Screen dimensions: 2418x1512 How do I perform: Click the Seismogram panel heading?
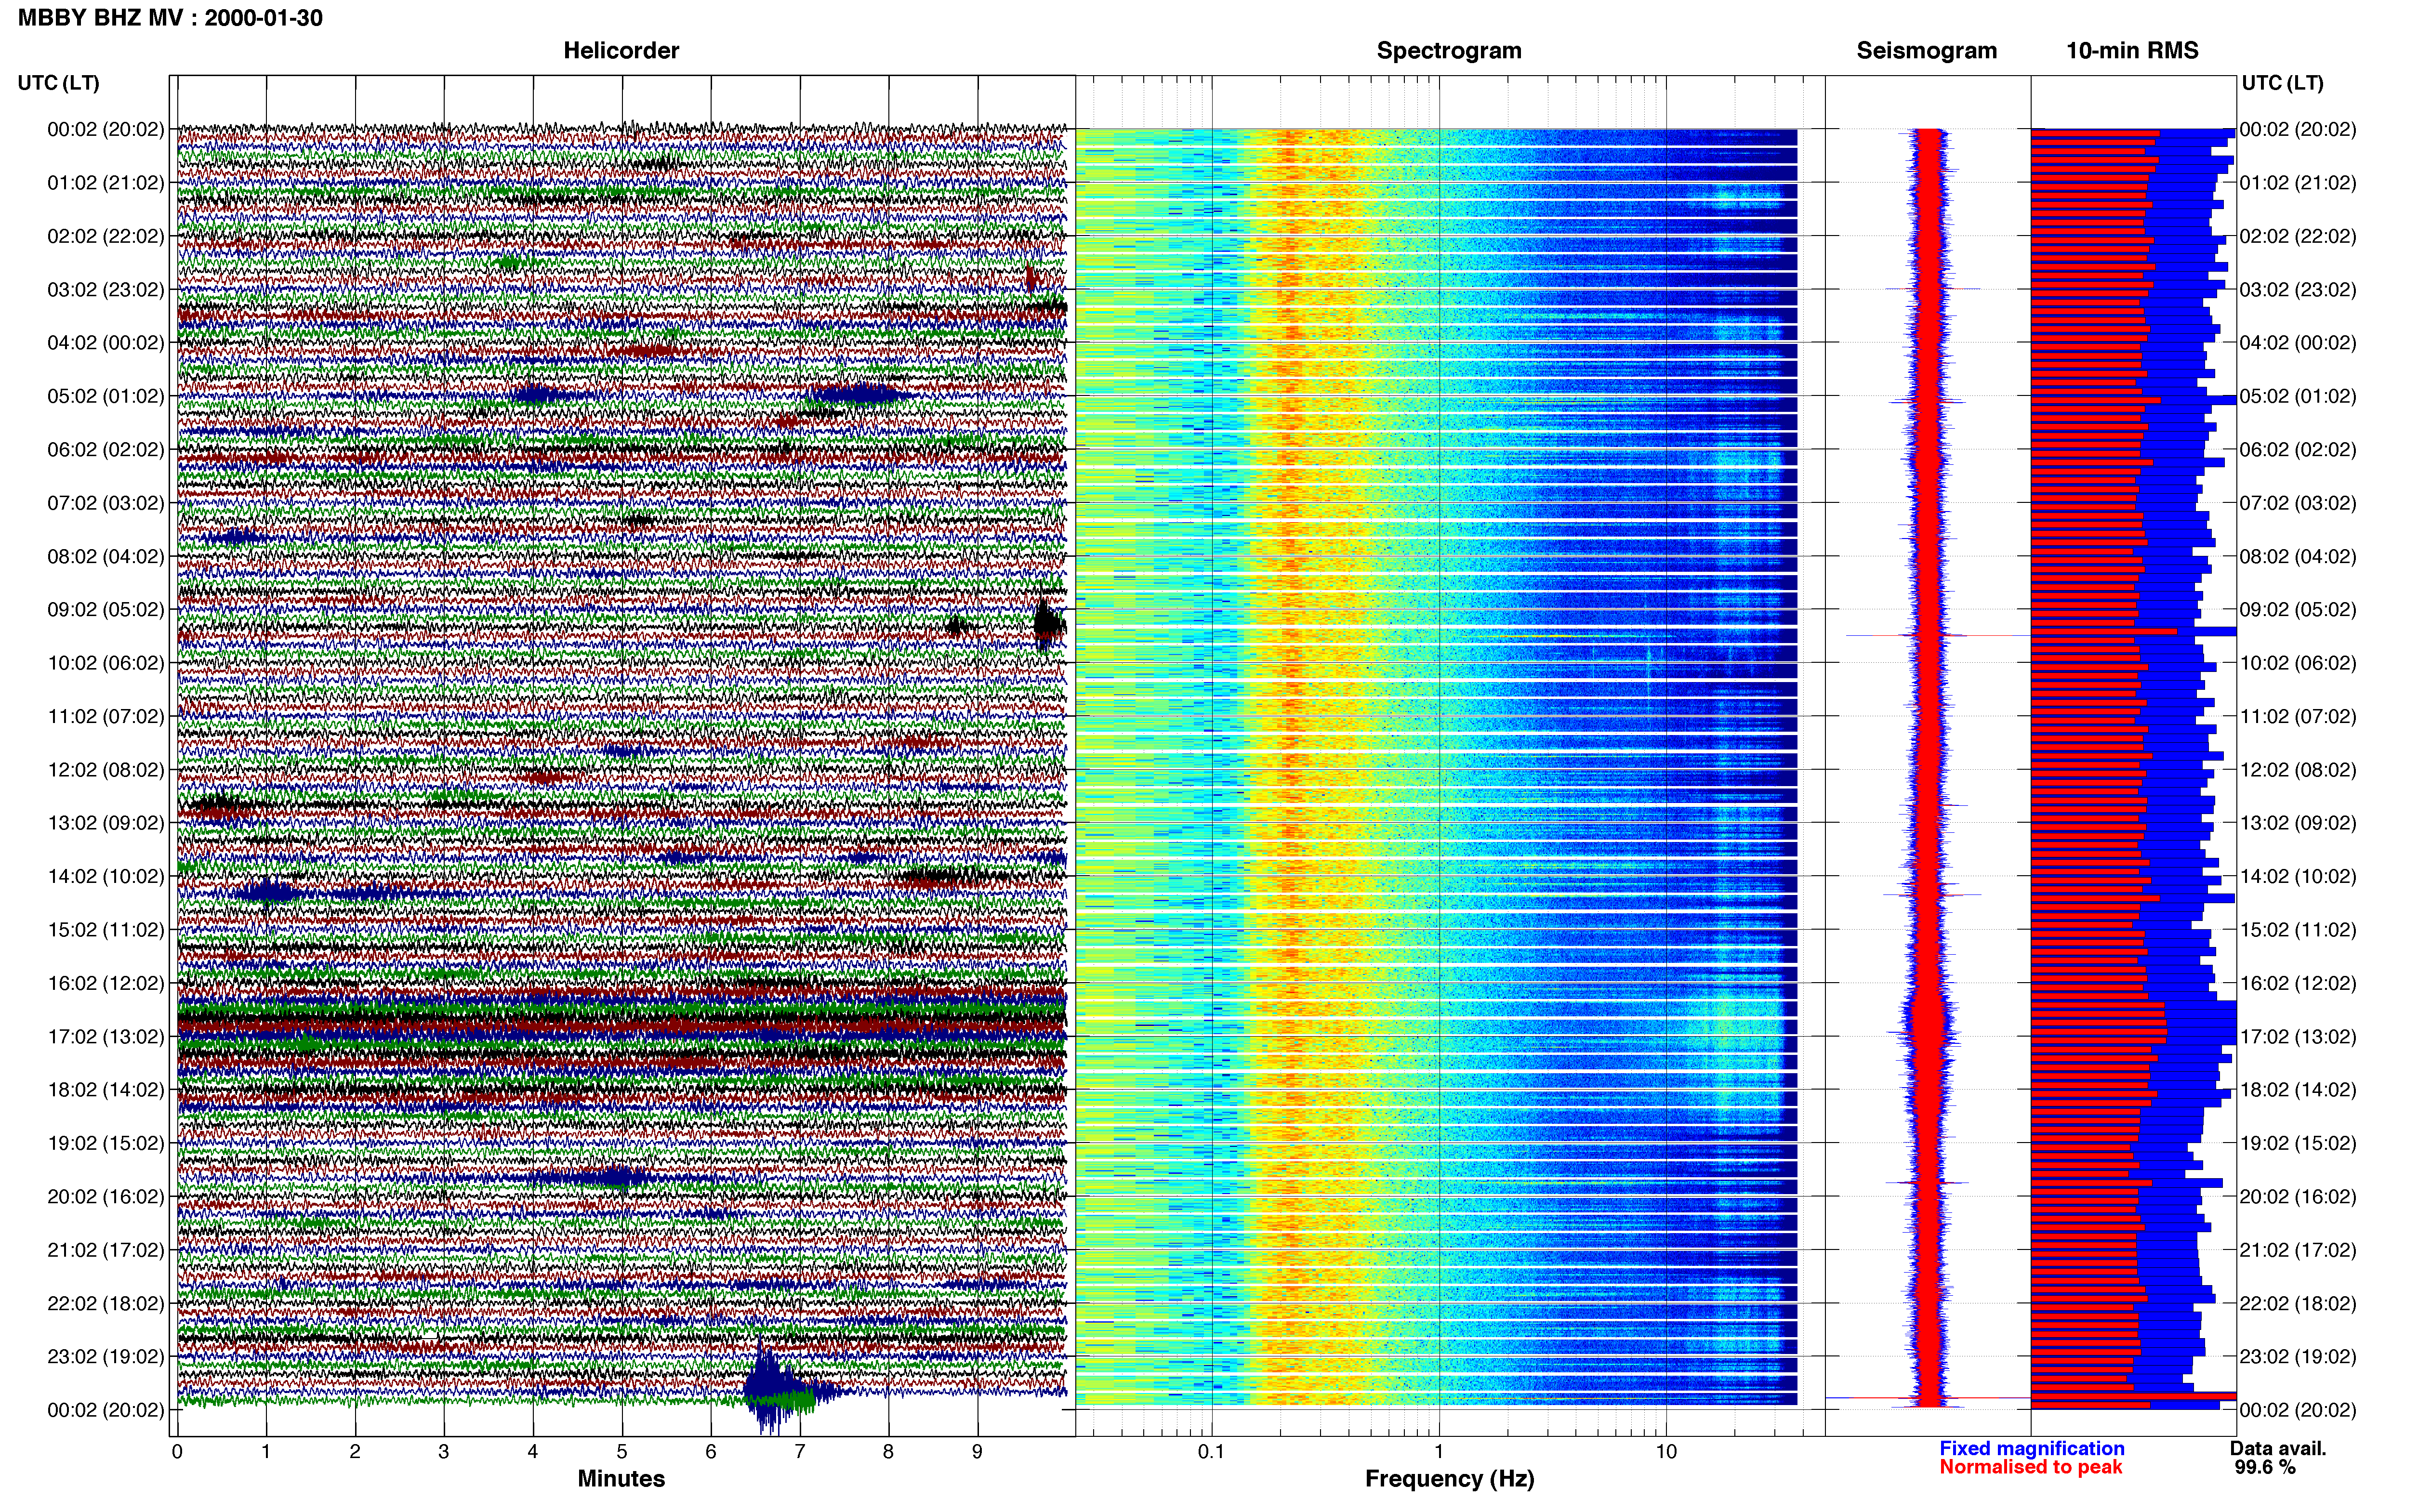pyautogui.click(x=1926, y=50)
